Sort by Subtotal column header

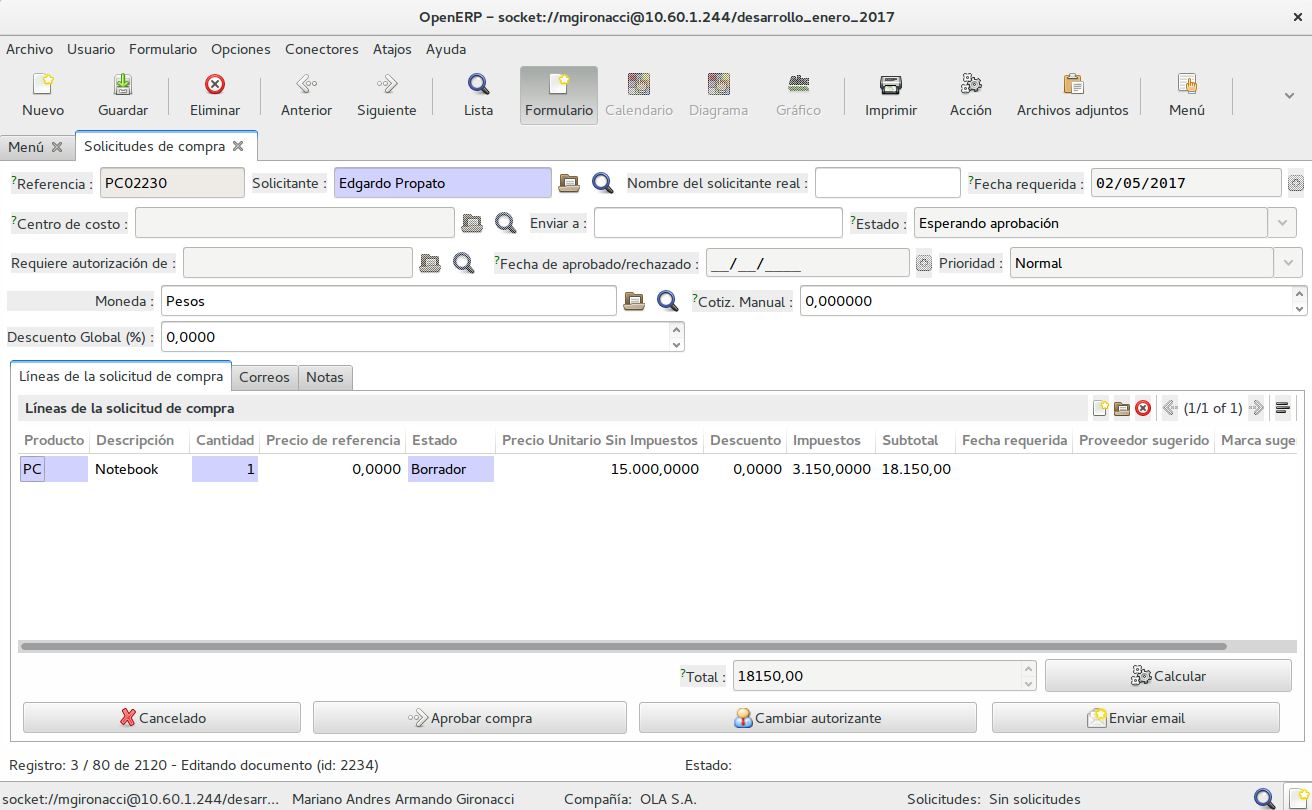click(910, 440)
